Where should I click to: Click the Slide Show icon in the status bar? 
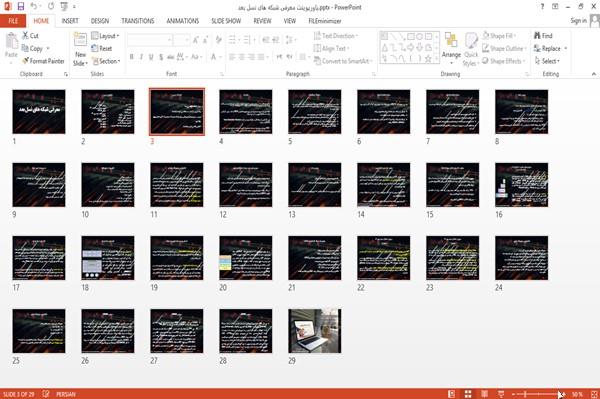coord(501,394)
